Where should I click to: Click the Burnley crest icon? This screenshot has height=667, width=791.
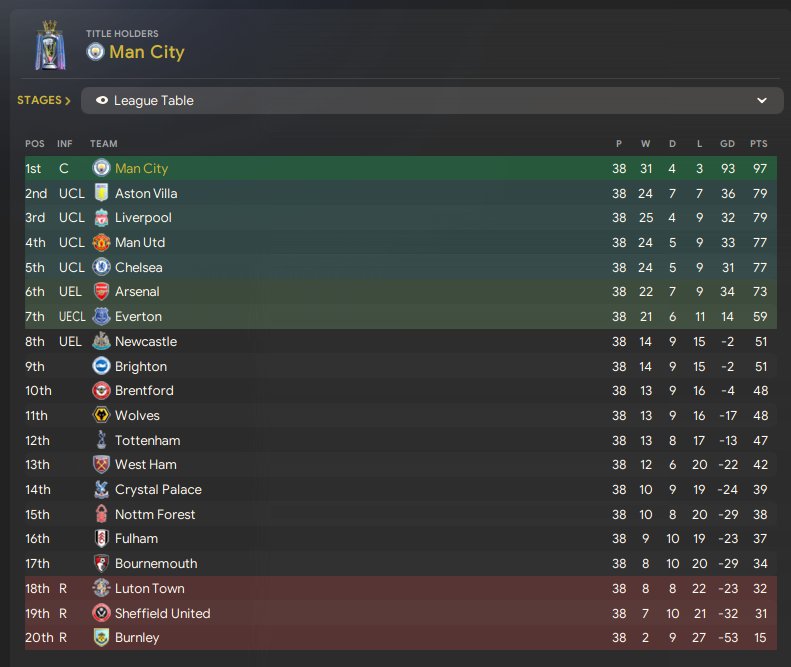[101, 637]
